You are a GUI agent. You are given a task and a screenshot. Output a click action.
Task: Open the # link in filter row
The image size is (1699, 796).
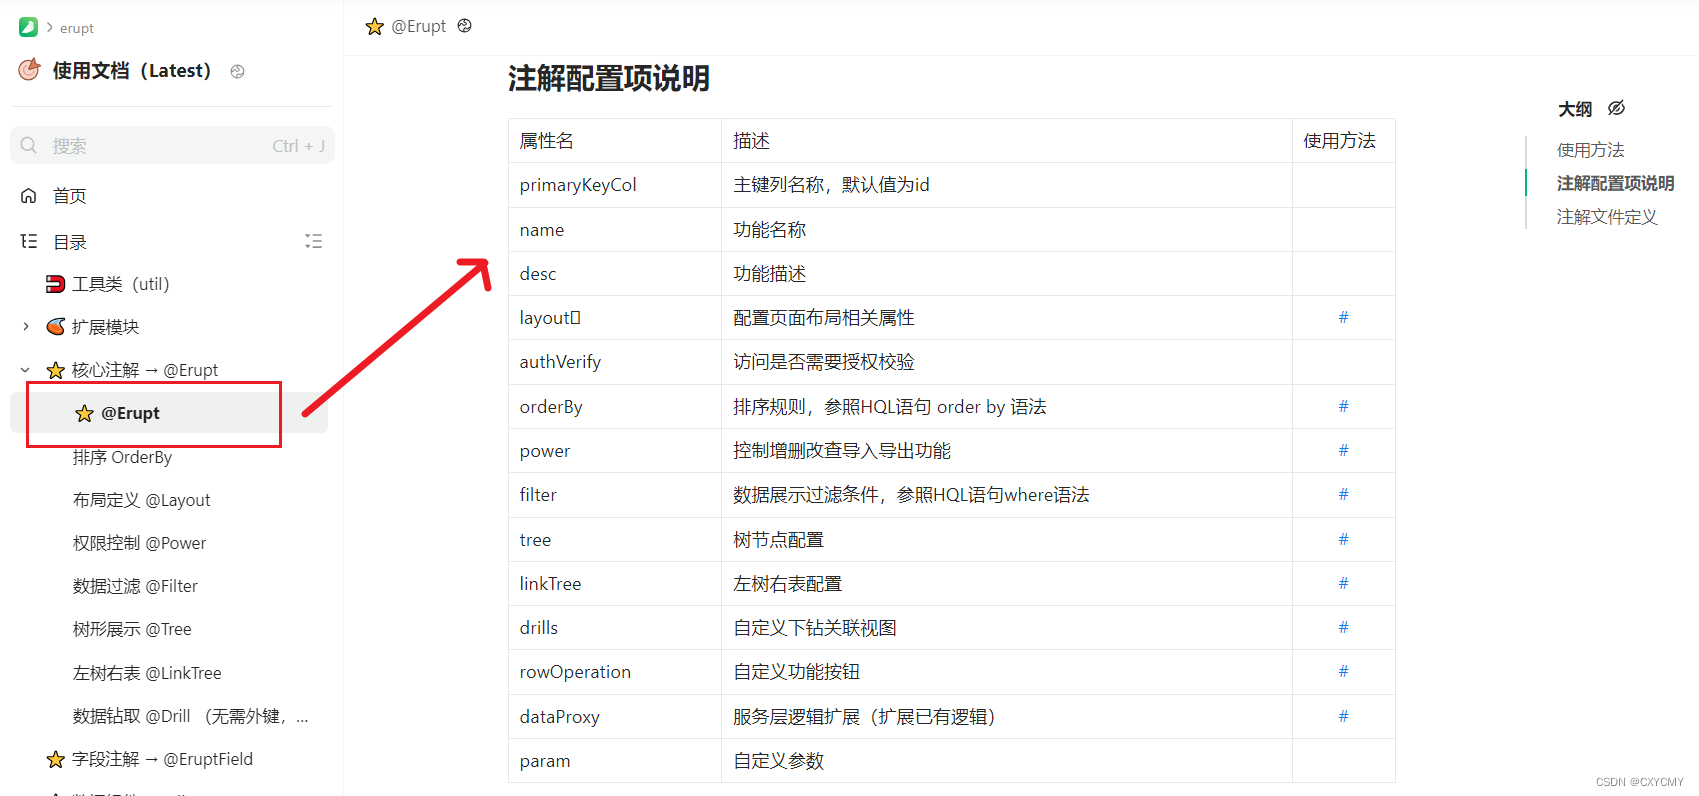(1343, 494)
